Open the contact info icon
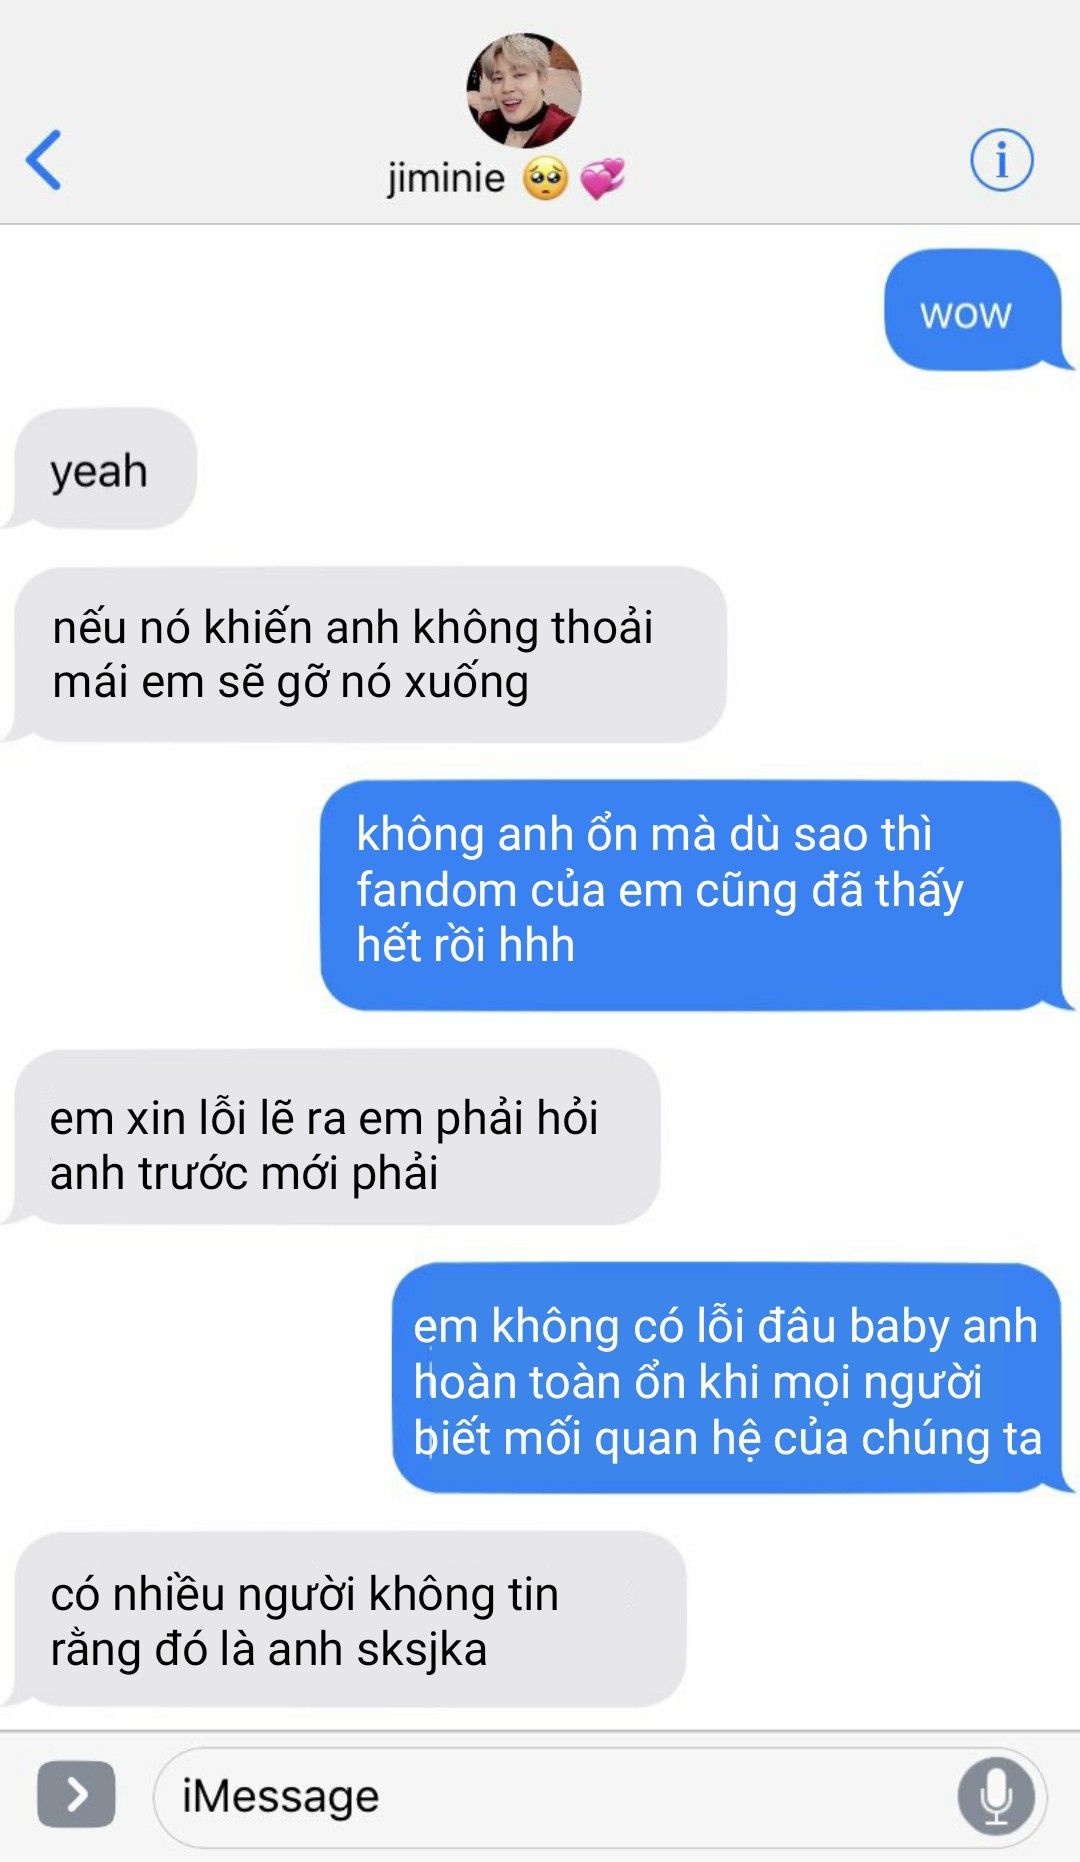 1001,160
